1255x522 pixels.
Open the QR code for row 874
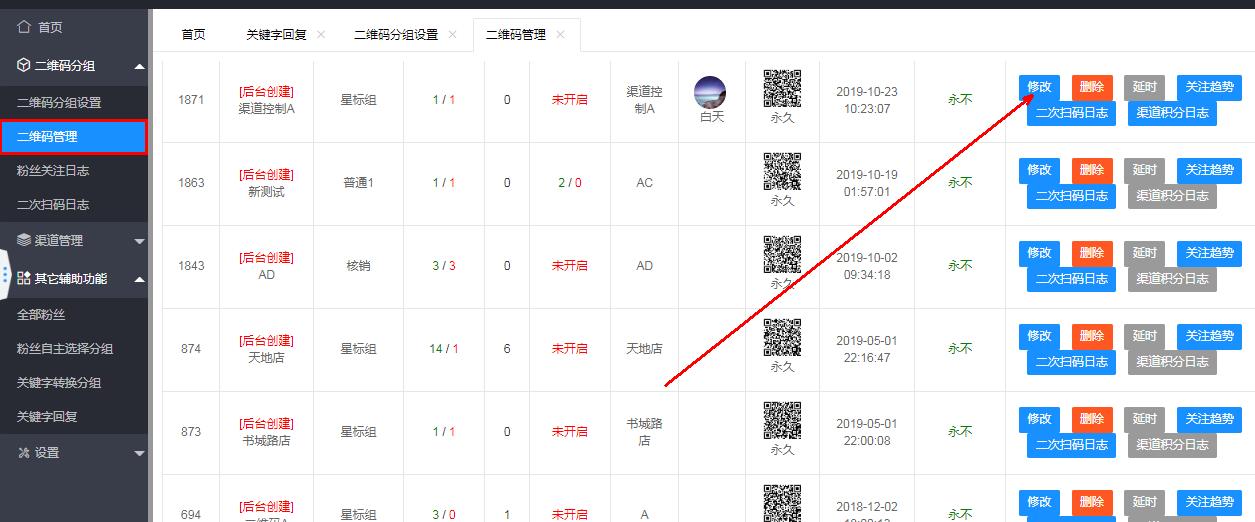782,338
